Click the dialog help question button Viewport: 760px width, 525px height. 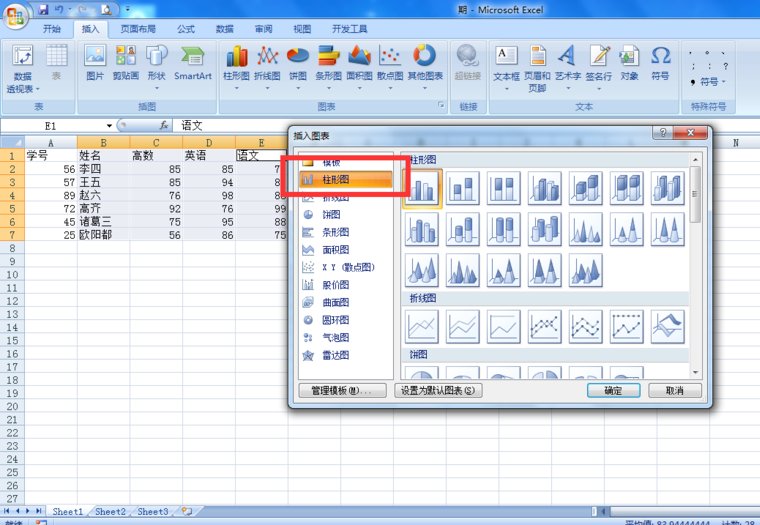coord(663,132)
